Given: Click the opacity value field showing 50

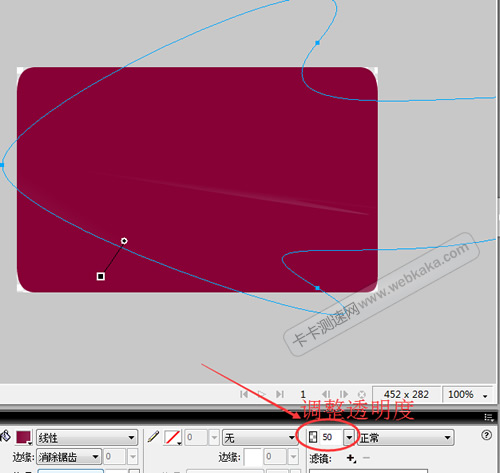Looking at the screenshot, I should click(330, 437).
